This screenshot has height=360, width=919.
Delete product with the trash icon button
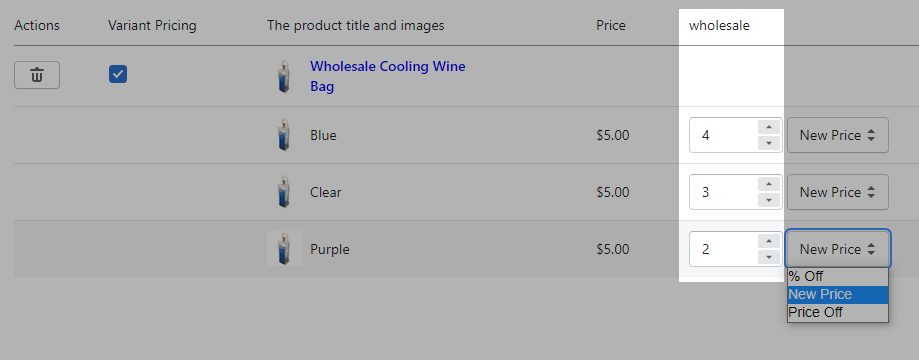click(x=37, y=75)
